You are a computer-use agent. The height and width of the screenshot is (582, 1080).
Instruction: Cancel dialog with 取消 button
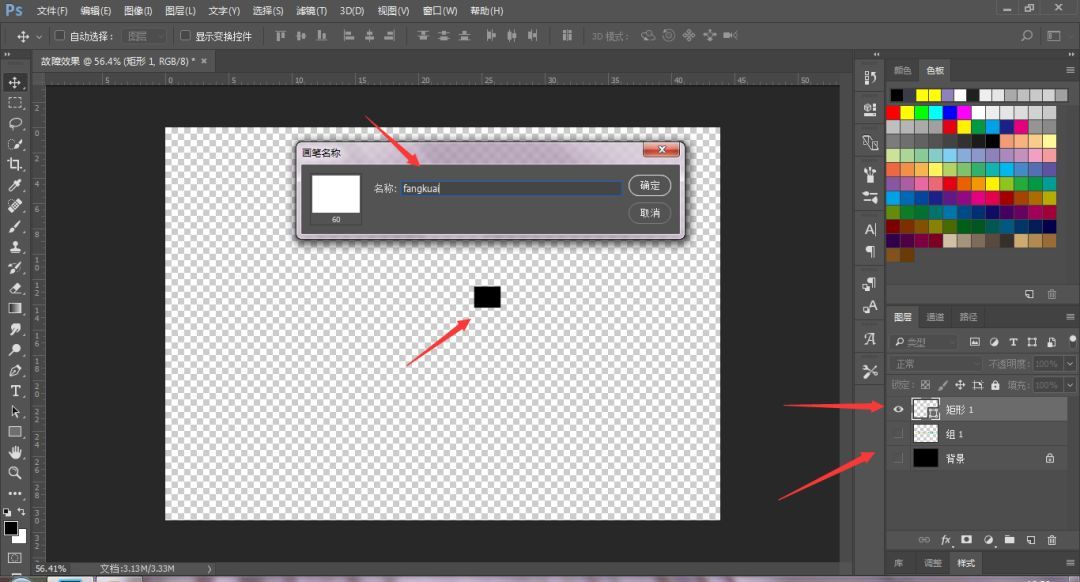tap(650, 213)
